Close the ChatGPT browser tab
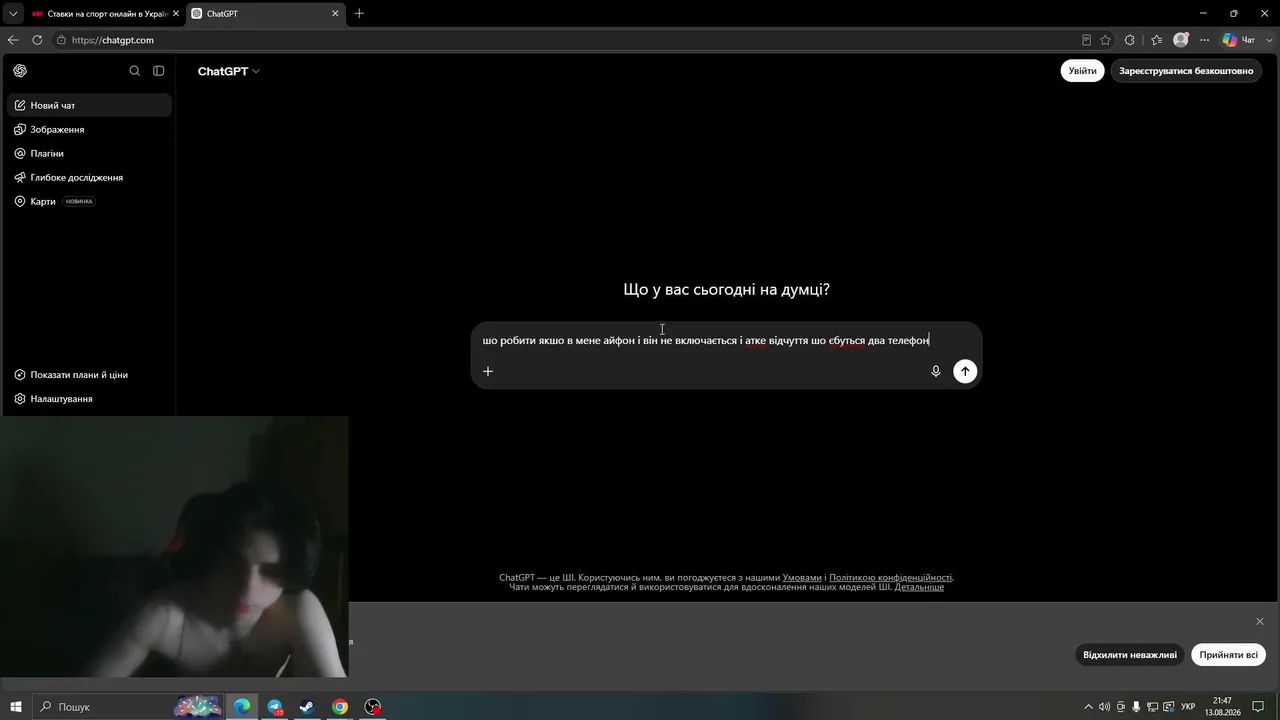The width and height of the screenshot is (1280, 720). coord(335,14)
